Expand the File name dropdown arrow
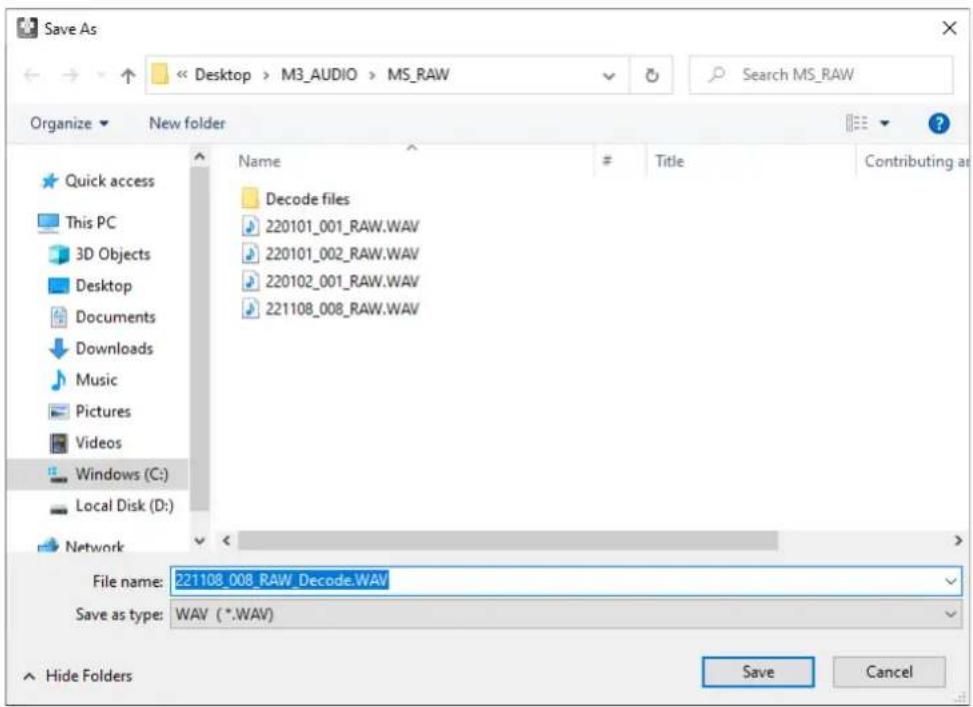 point(951,582)
